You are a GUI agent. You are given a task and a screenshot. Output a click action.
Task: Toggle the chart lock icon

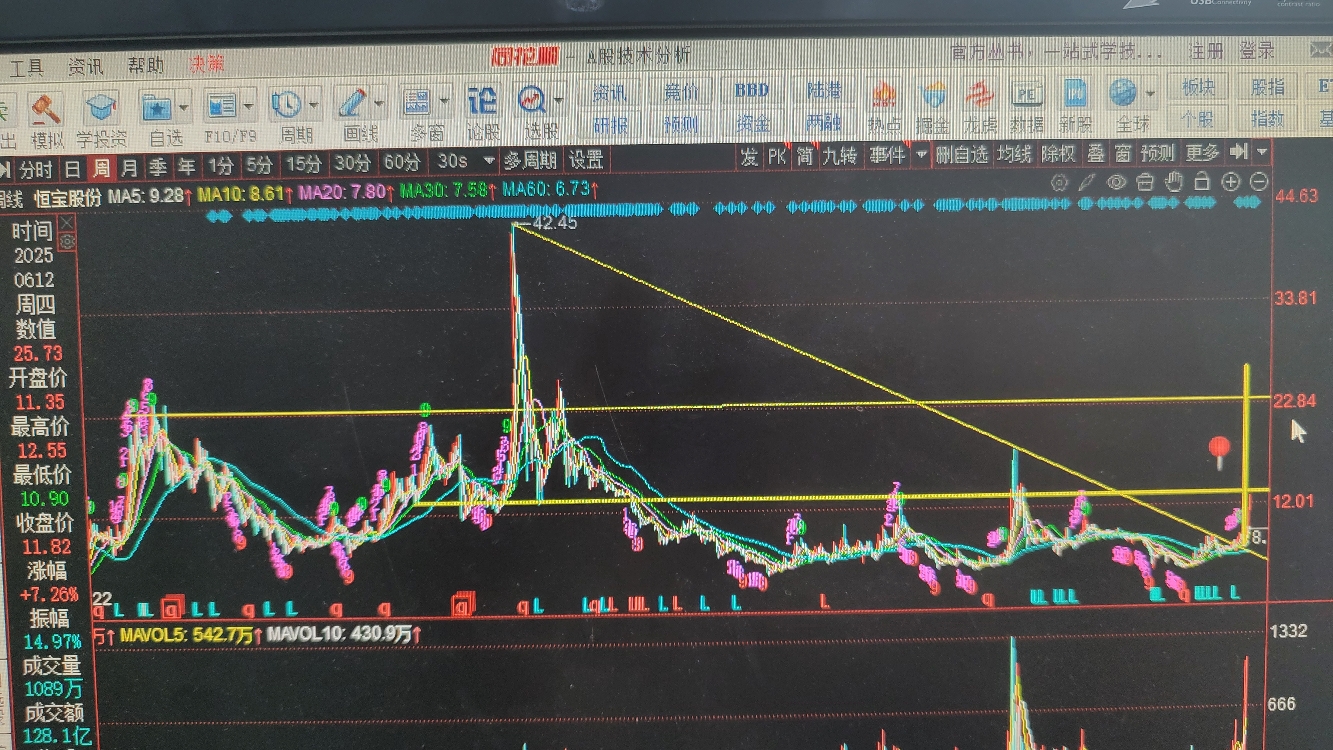click(1203, 182)
